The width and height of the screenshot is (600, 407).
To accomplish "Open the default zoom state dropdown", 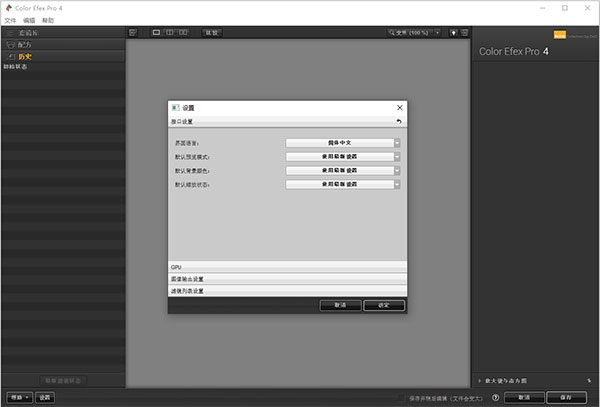I will point(343,184).
